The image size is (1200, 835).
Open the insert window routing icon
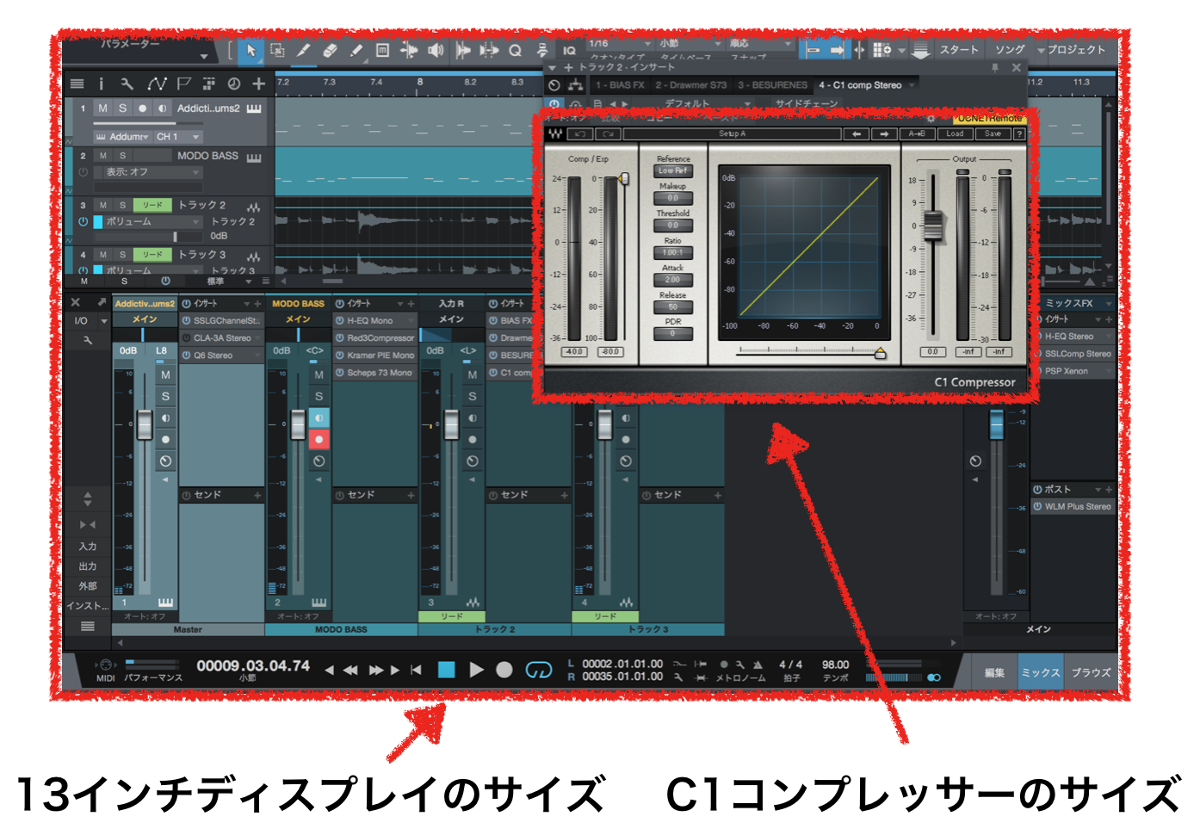[575, 85]
